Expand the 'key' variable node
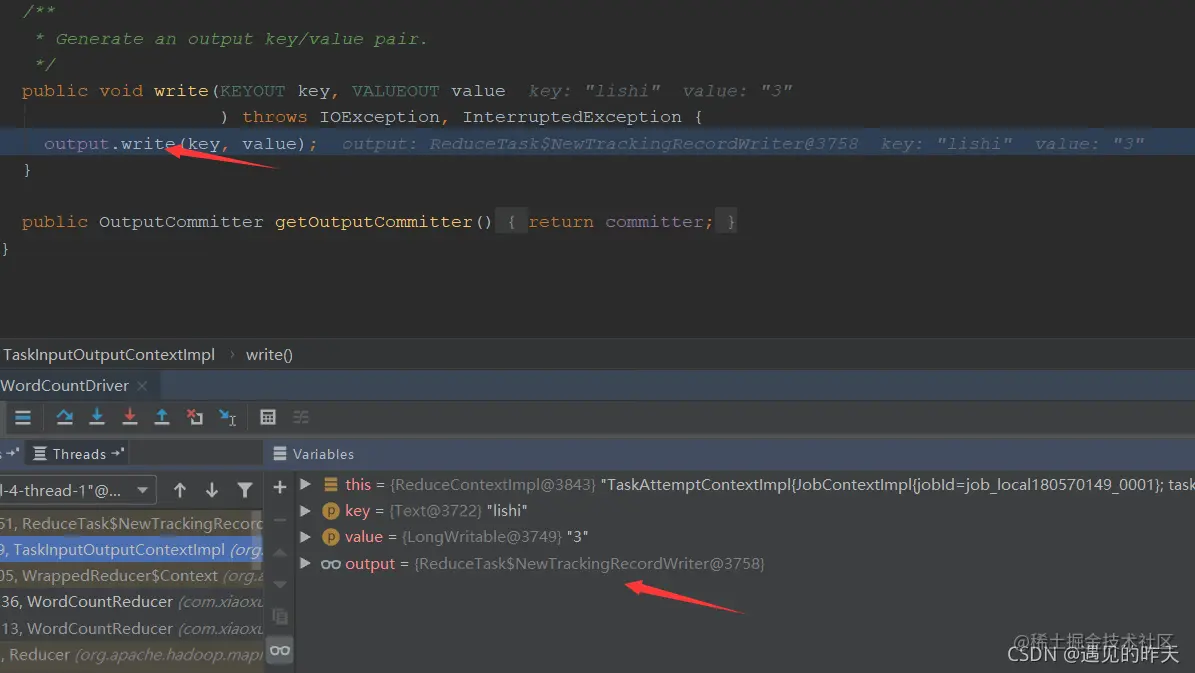Viewport: 1195px width, 673px height. coord(306,511)
